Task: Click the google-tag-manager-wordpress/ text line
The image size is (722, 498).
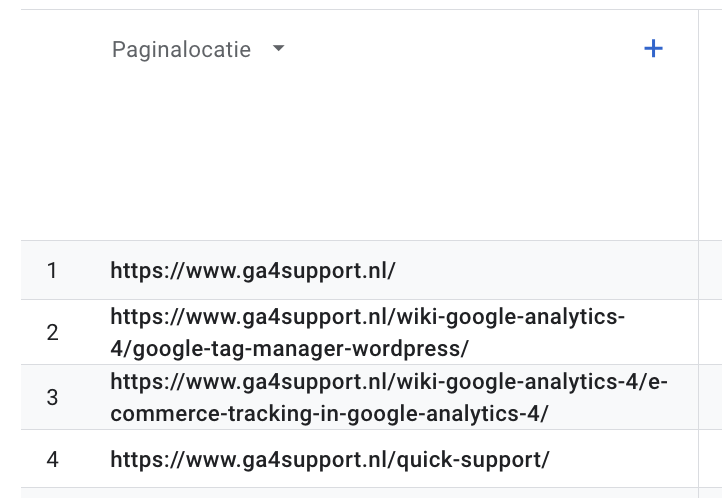Action: coord(290,349)
